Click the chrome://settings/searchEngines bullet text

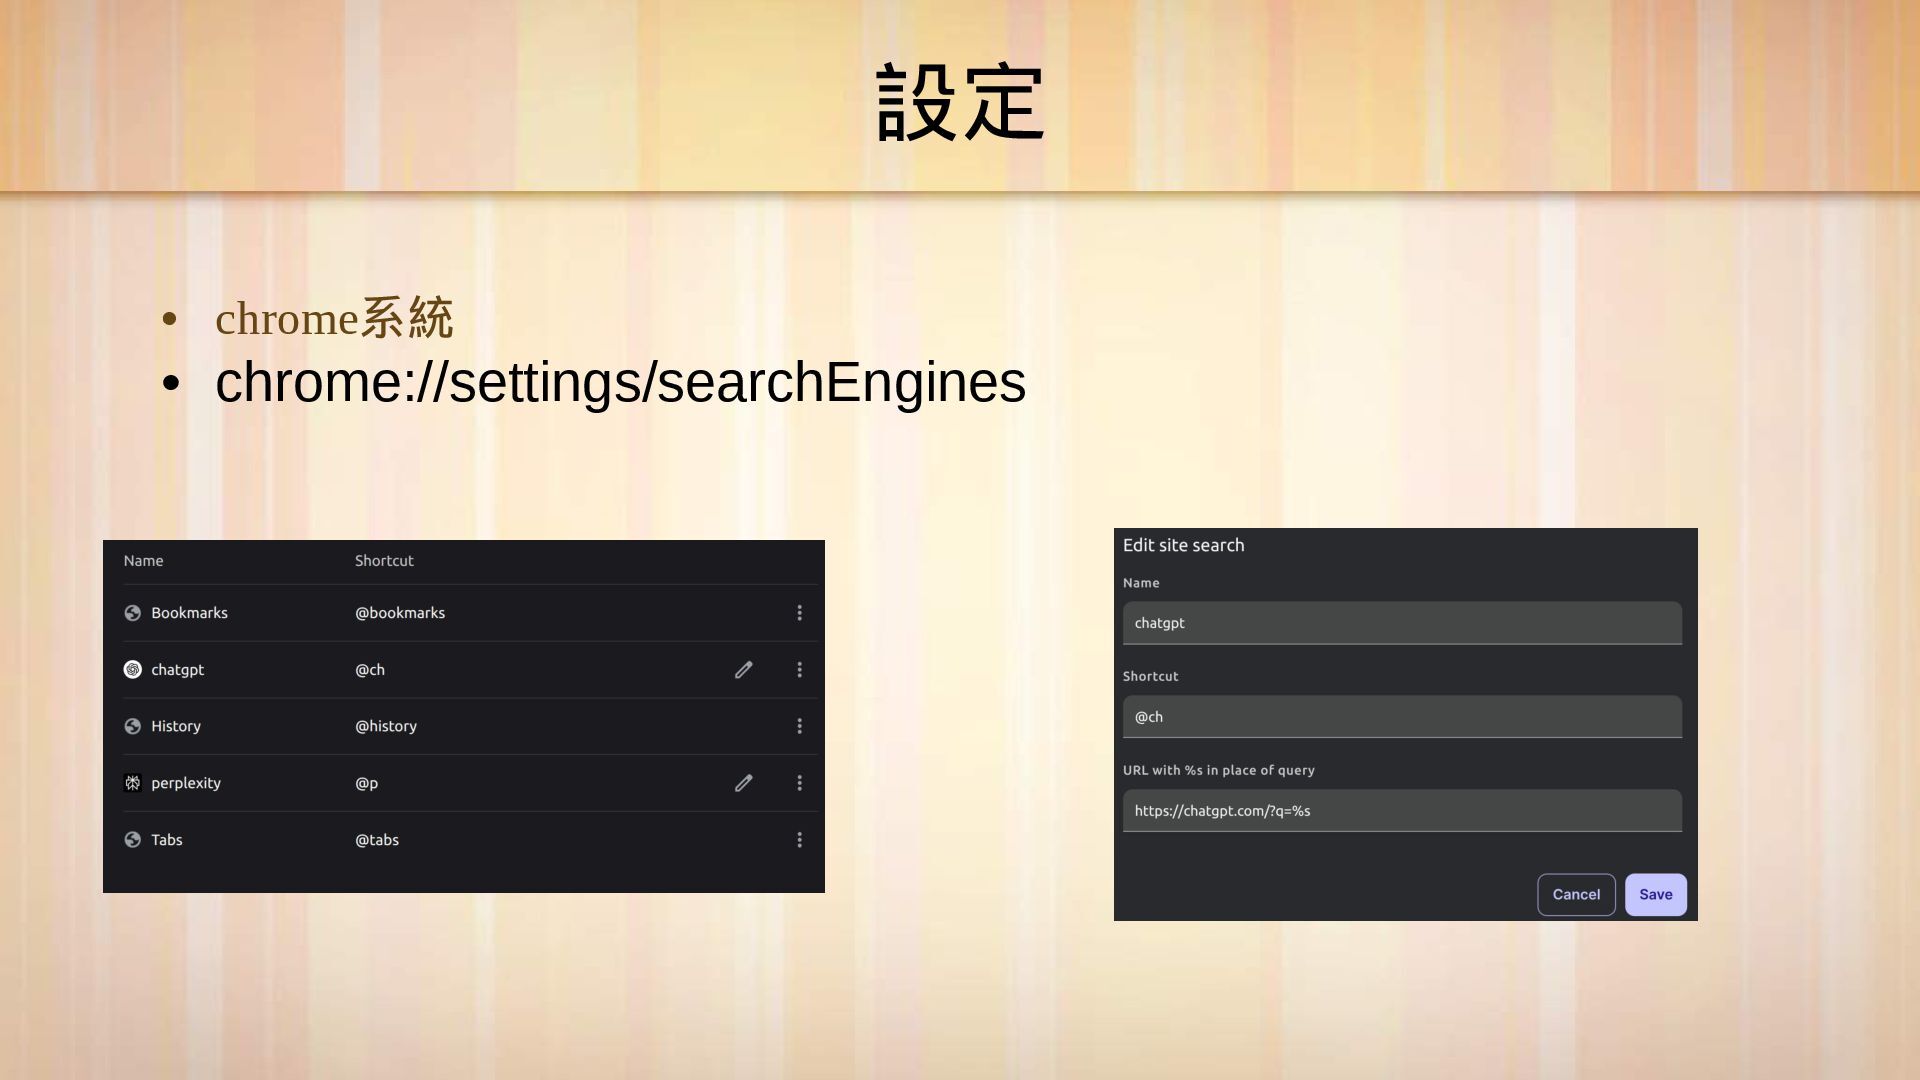click(620, 382)
